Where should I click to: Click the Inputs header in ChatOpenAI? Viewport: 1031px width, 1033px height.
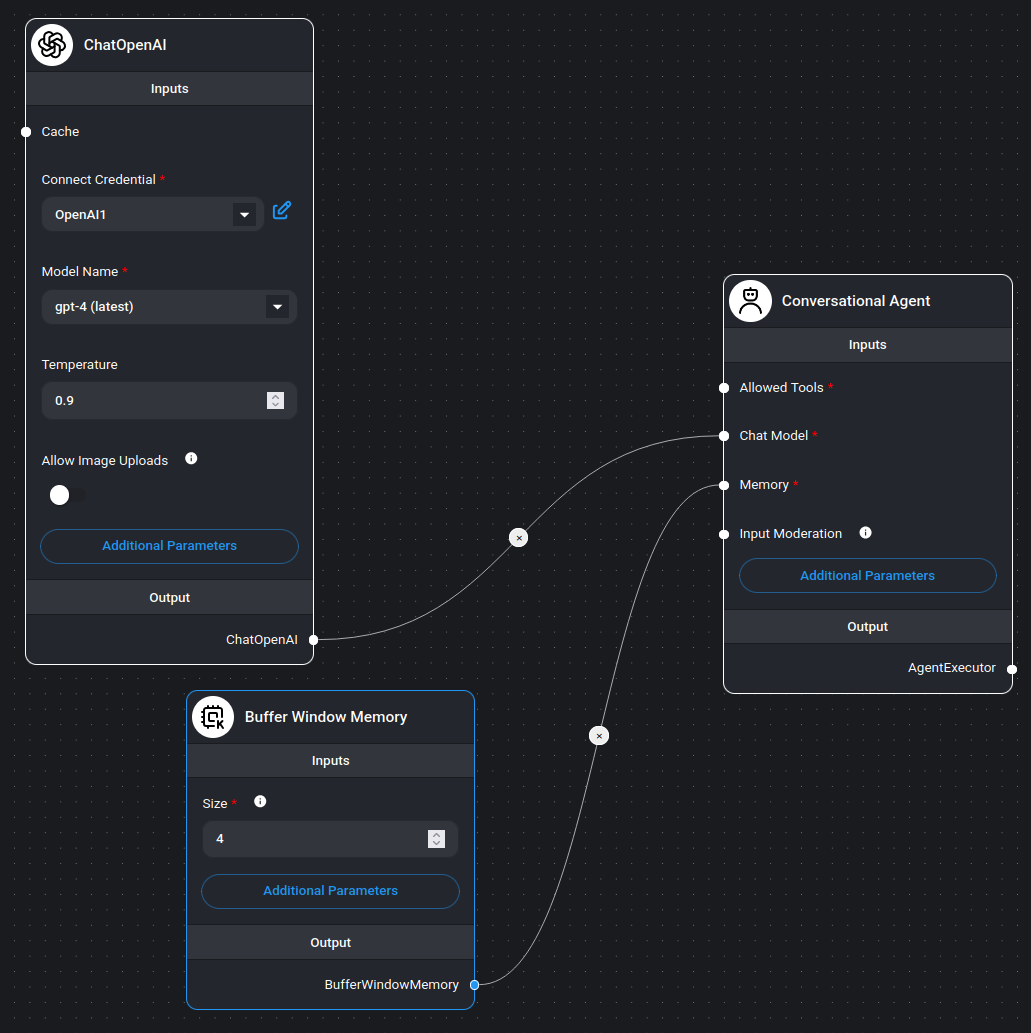[169, 88]
